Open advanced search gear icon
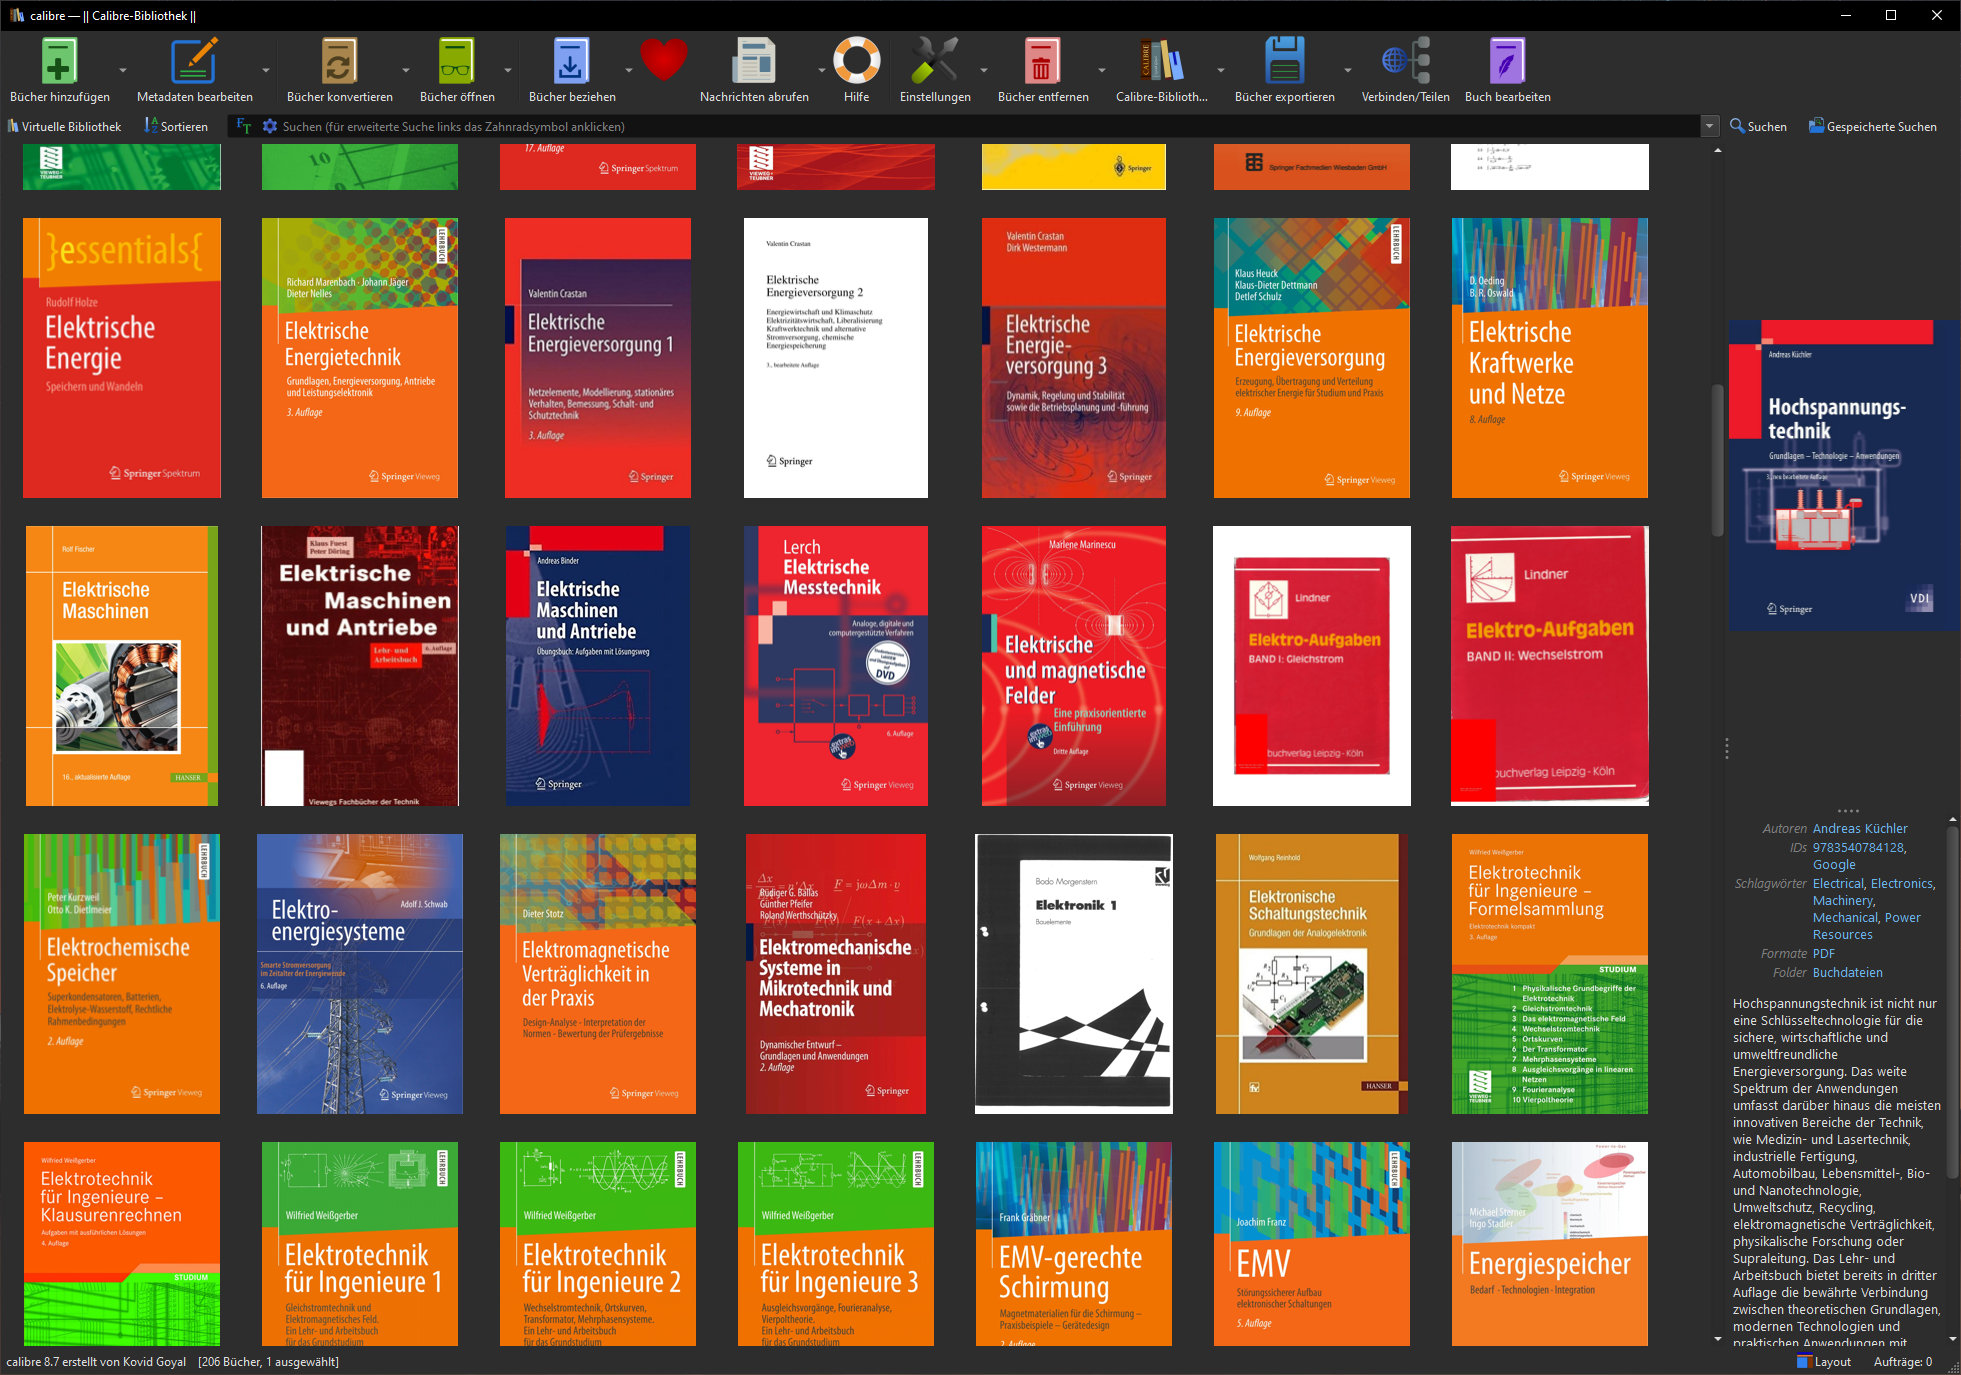The width and height of the screenshot is (1961, 1375). [270, 126]
